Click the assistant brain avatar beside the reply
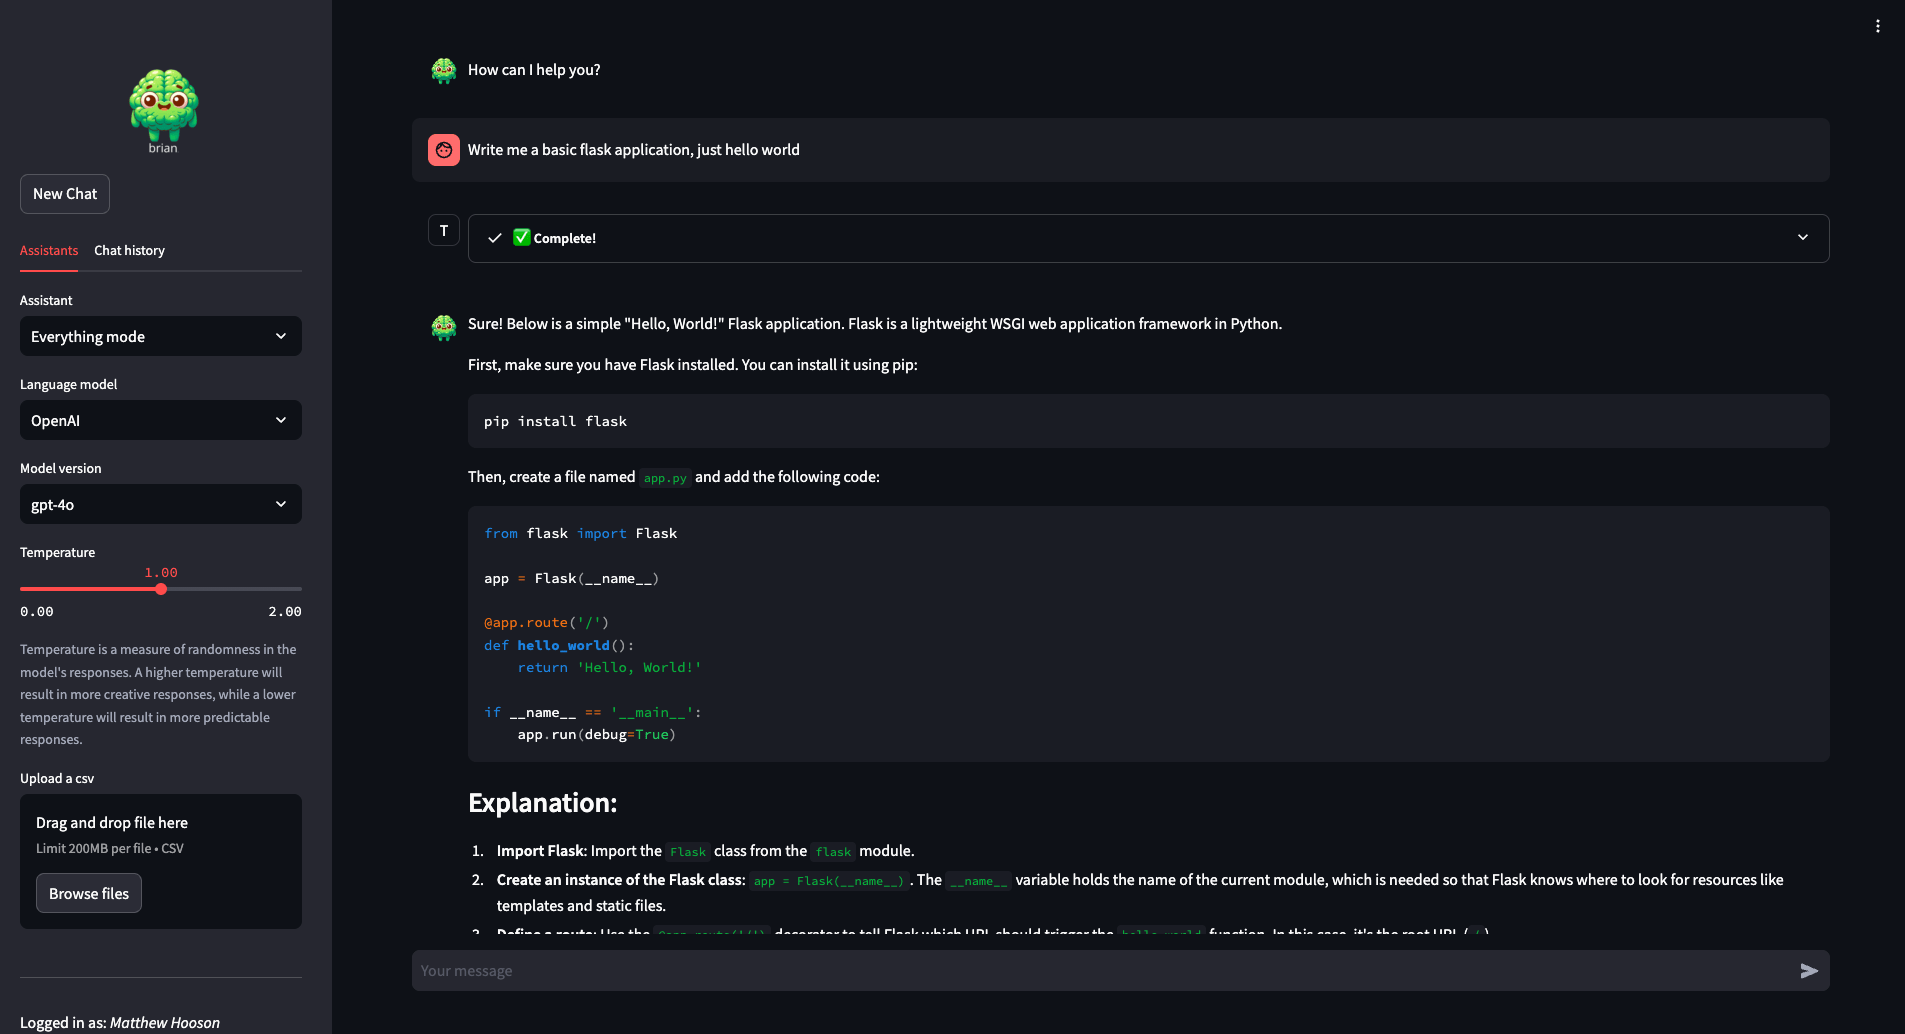Screen dimensions: 1905x1034 click(443, 326)
